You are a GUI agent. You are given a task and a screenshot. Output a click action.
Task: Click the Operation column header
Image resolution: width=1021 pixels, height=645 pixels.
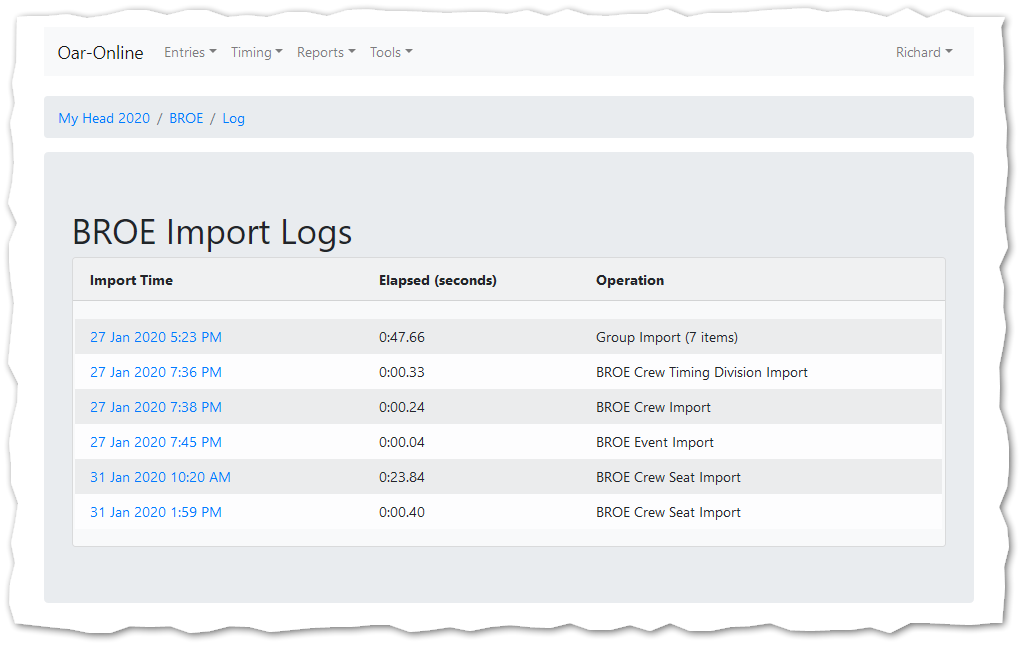click(629, 281)
